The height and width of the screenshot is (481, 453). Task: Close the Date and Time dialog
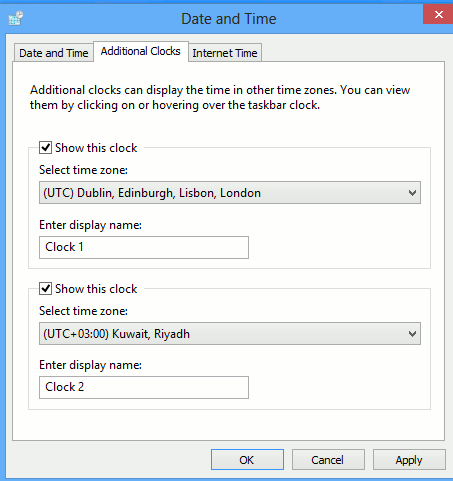tap(438, 14)
